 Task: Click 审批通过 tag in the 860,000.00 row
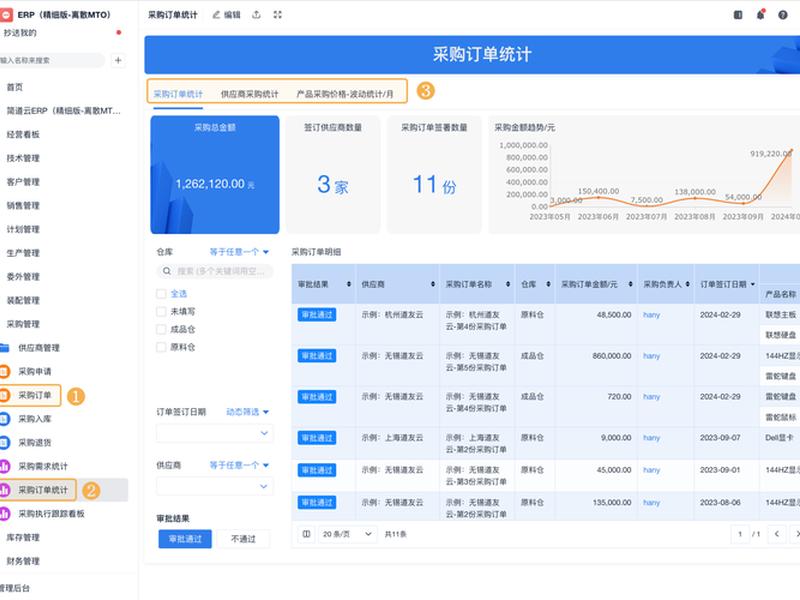[x=317, y=356]
